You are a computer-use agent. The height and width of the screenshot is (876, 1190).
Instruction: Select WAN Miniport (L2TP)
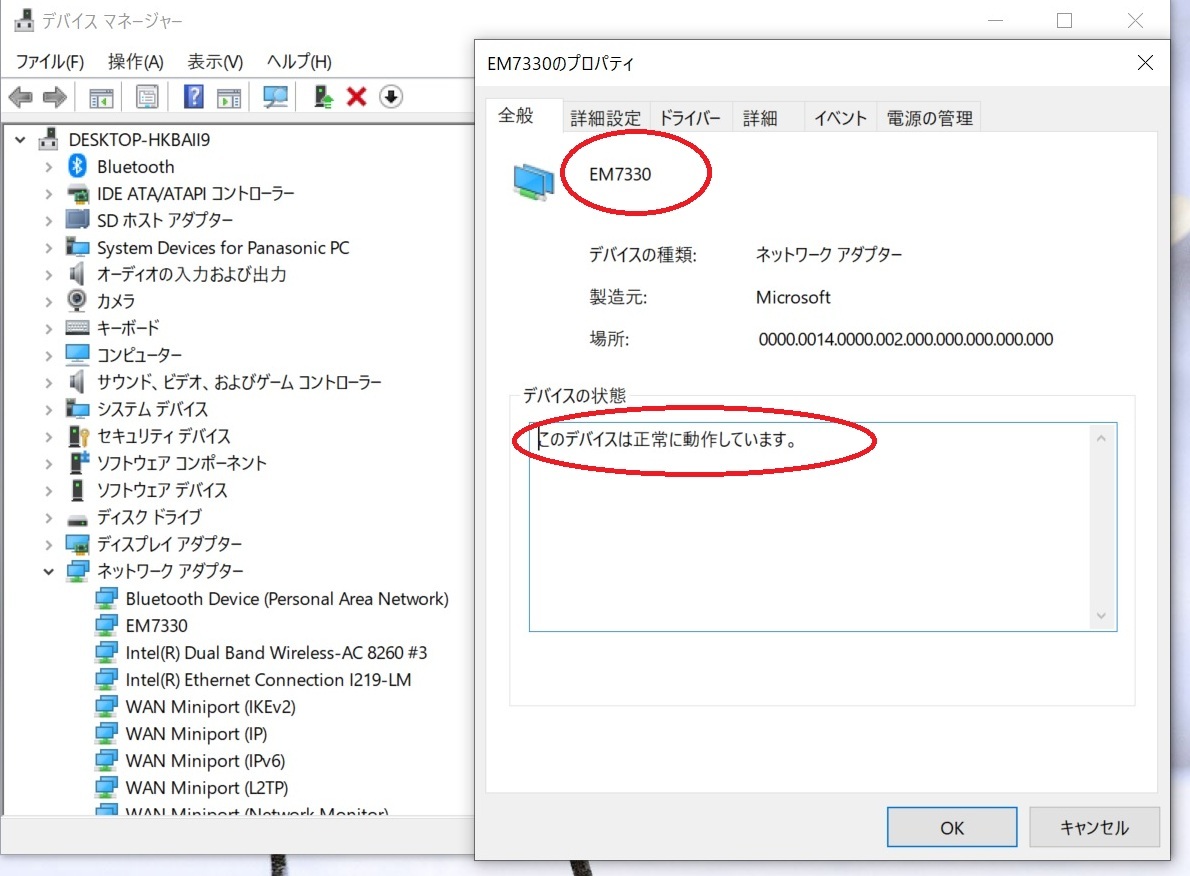click(x=206, y=788)
